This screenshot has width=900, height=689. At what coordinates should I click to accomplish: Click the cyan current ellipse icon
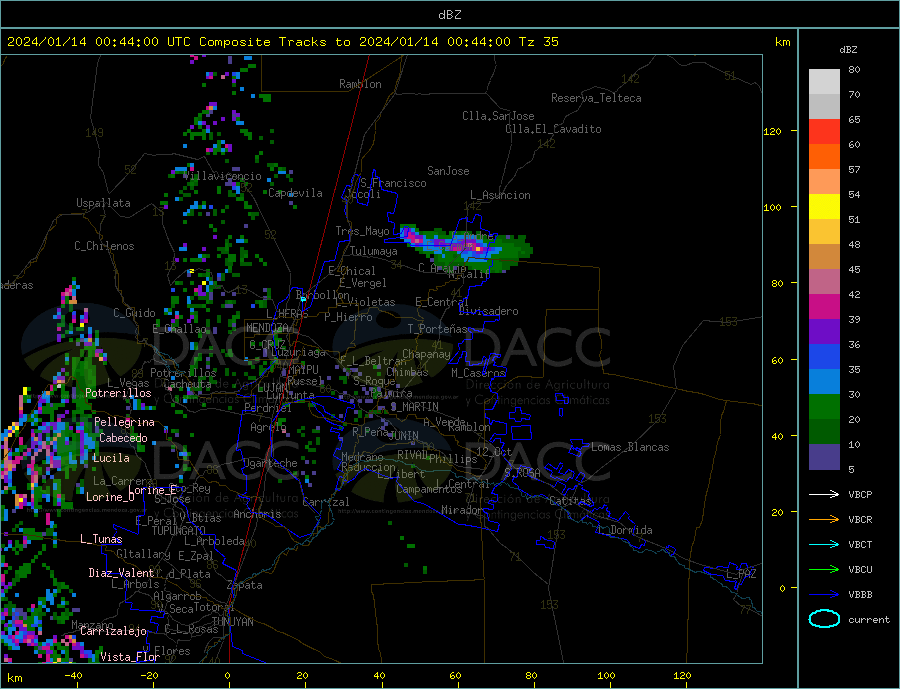click(824, 619)
